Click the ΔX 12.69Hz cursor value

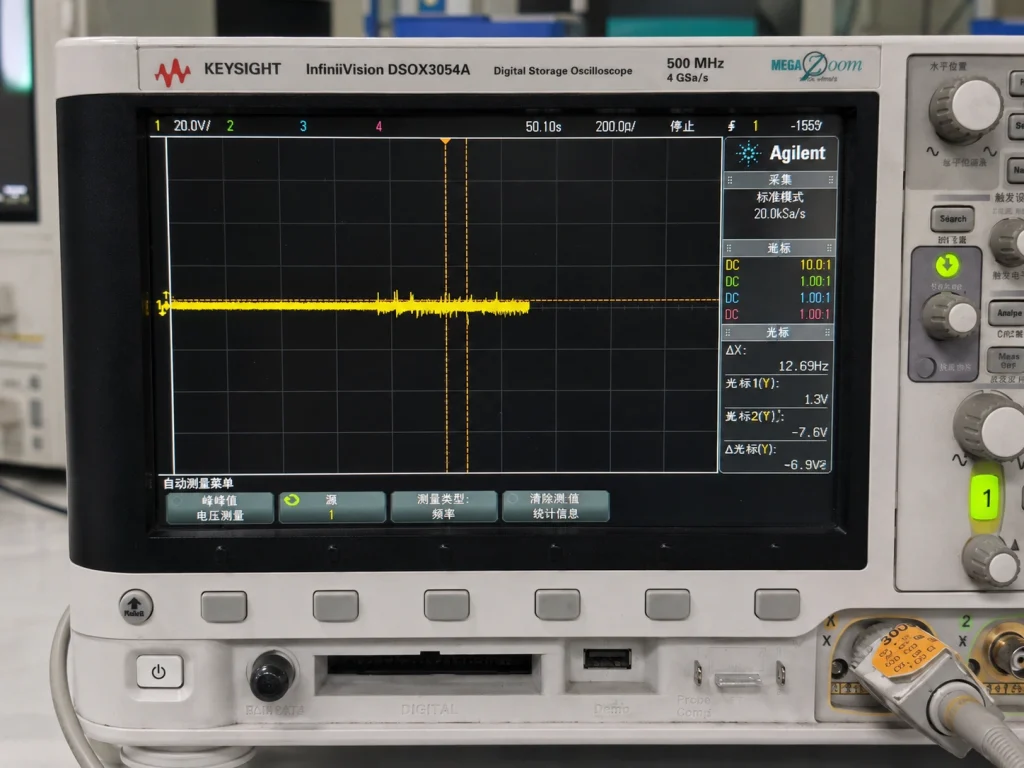pos(803,366)
